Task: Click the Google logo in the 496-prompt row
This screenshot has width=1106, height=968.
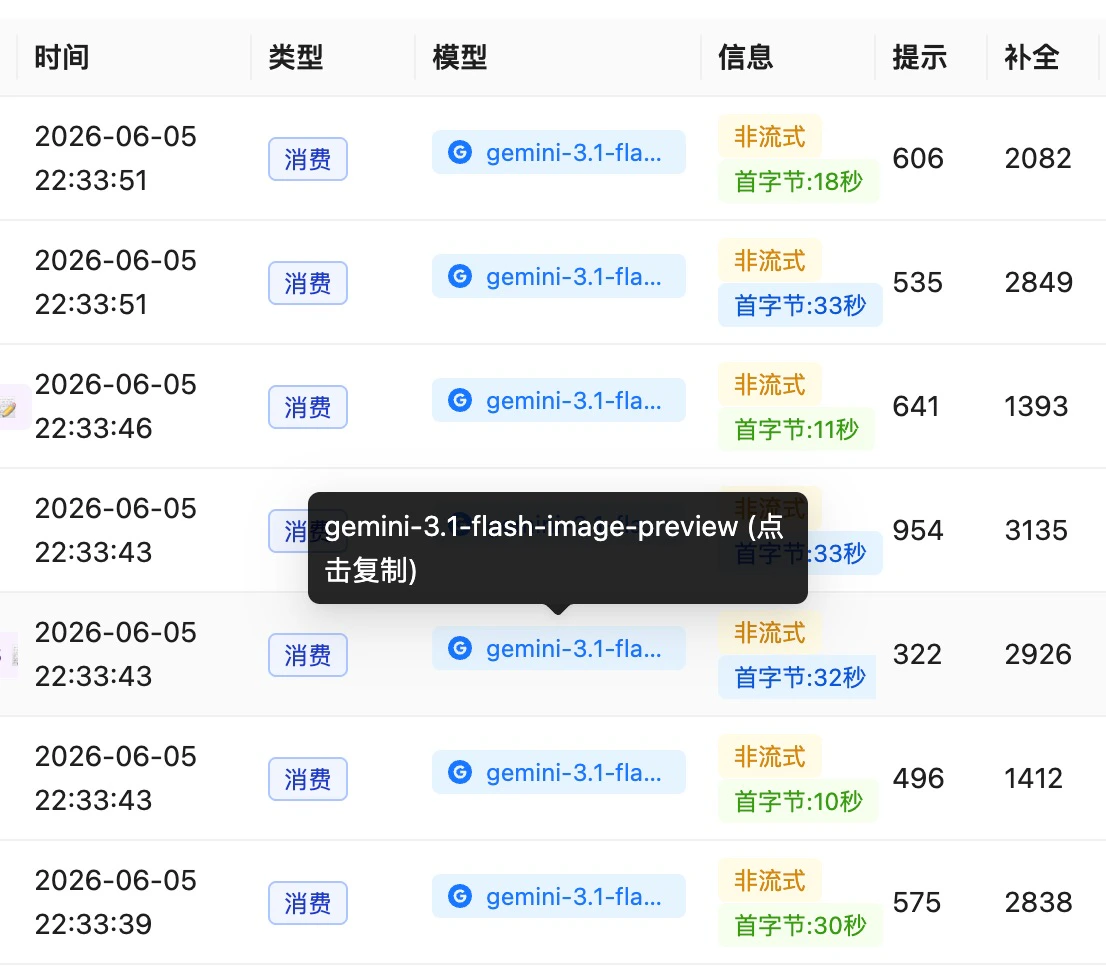Action: pyautogui.click(x=460, y=772)
